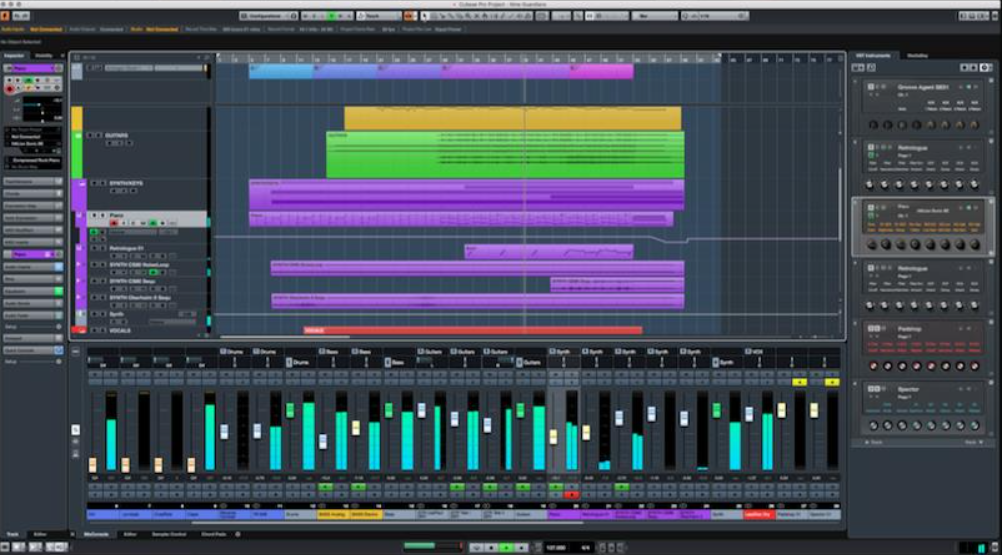Click the 4/4 time signature display
The height and width of the screenshot is (555, 1002).
(585, 547)
